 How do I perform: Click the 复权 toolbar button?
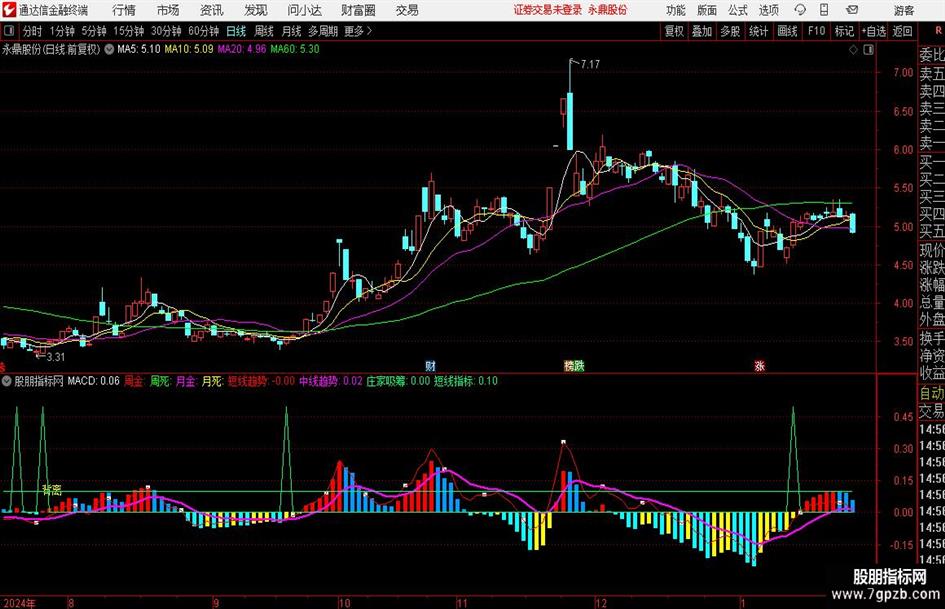coord(674,31)
